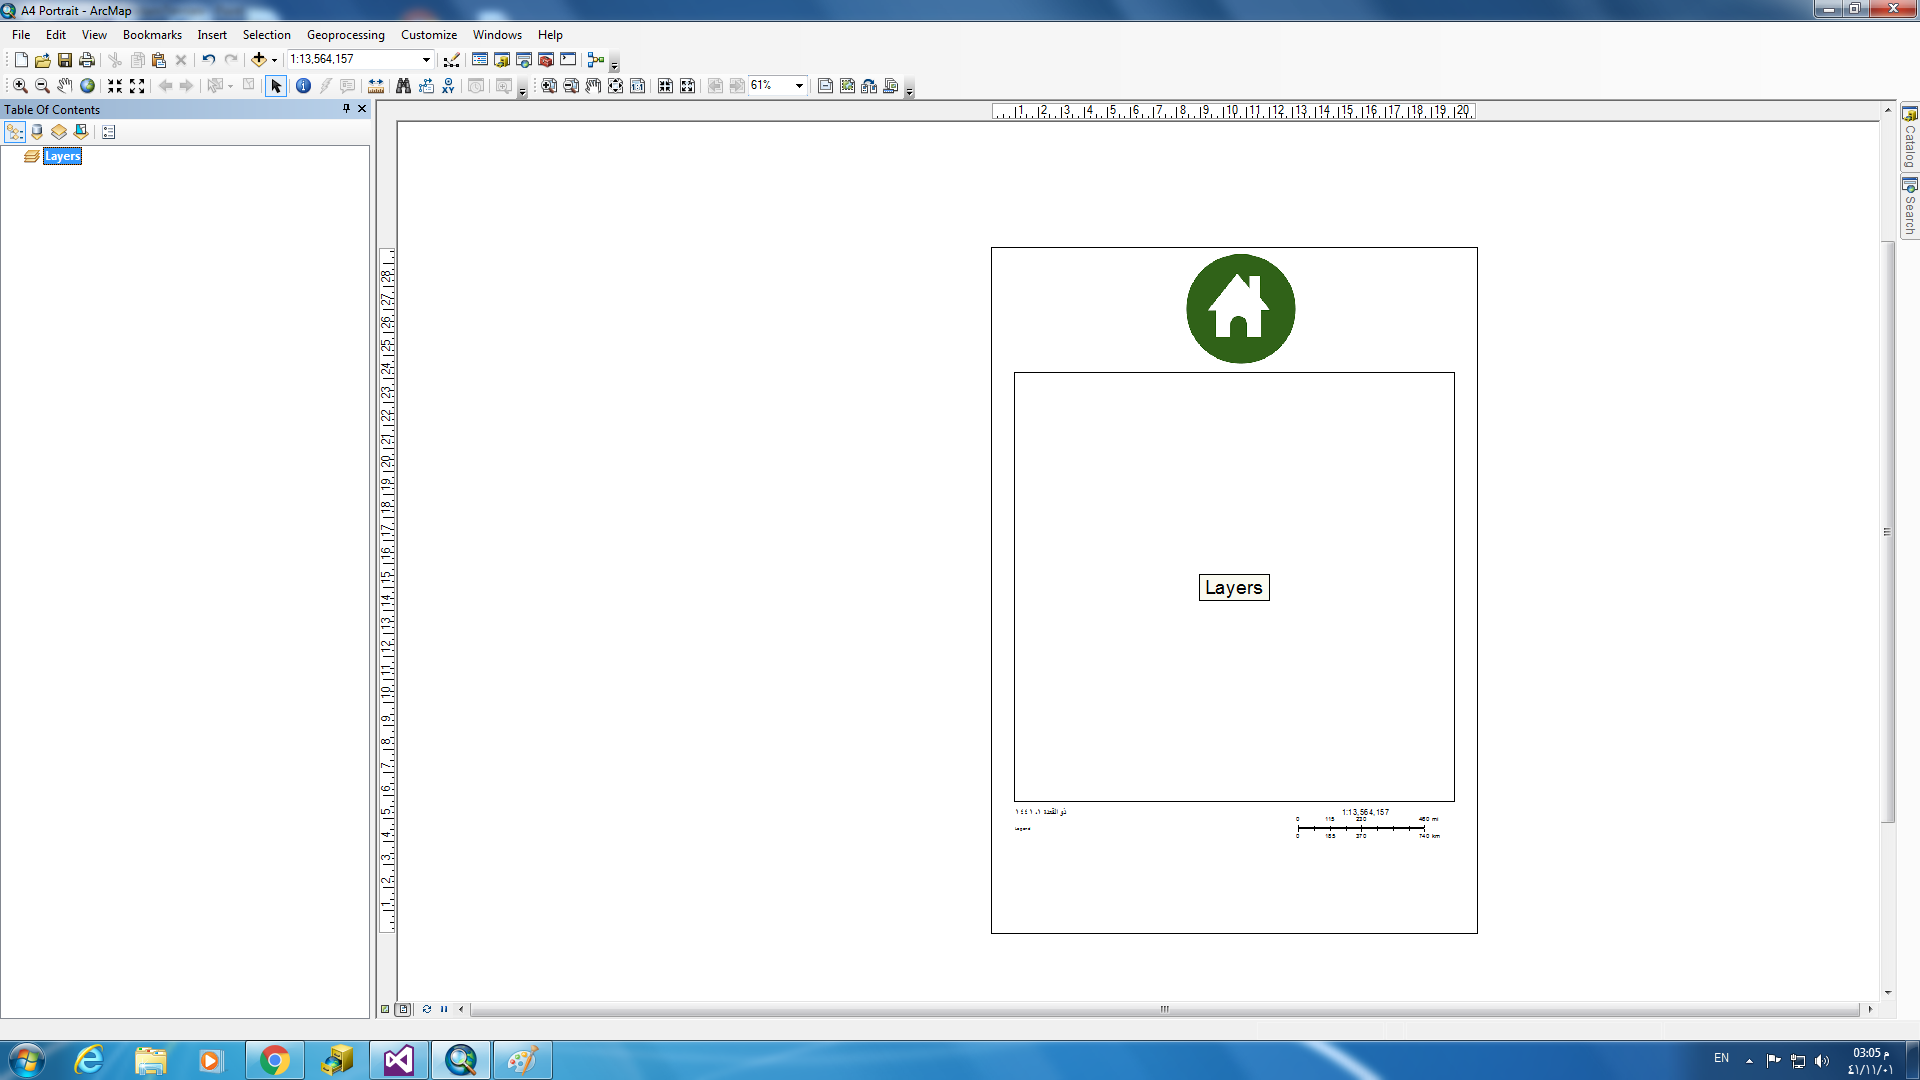
Task: Click the Focus Data Frame icon
Action: pyautogui.click(x=847, y=86)
